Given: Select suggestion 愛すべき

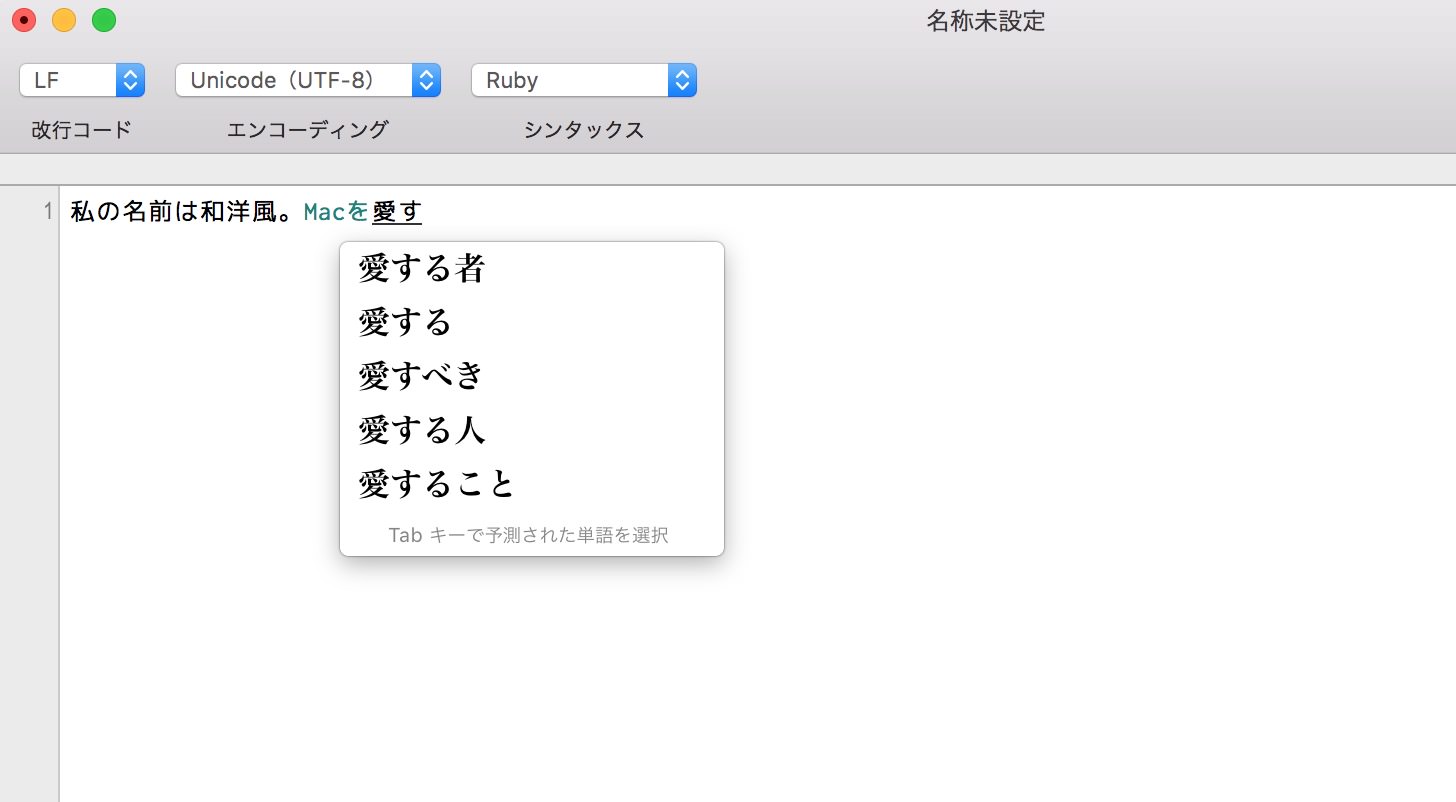Looking at the screenshot, I should point(532,376).
